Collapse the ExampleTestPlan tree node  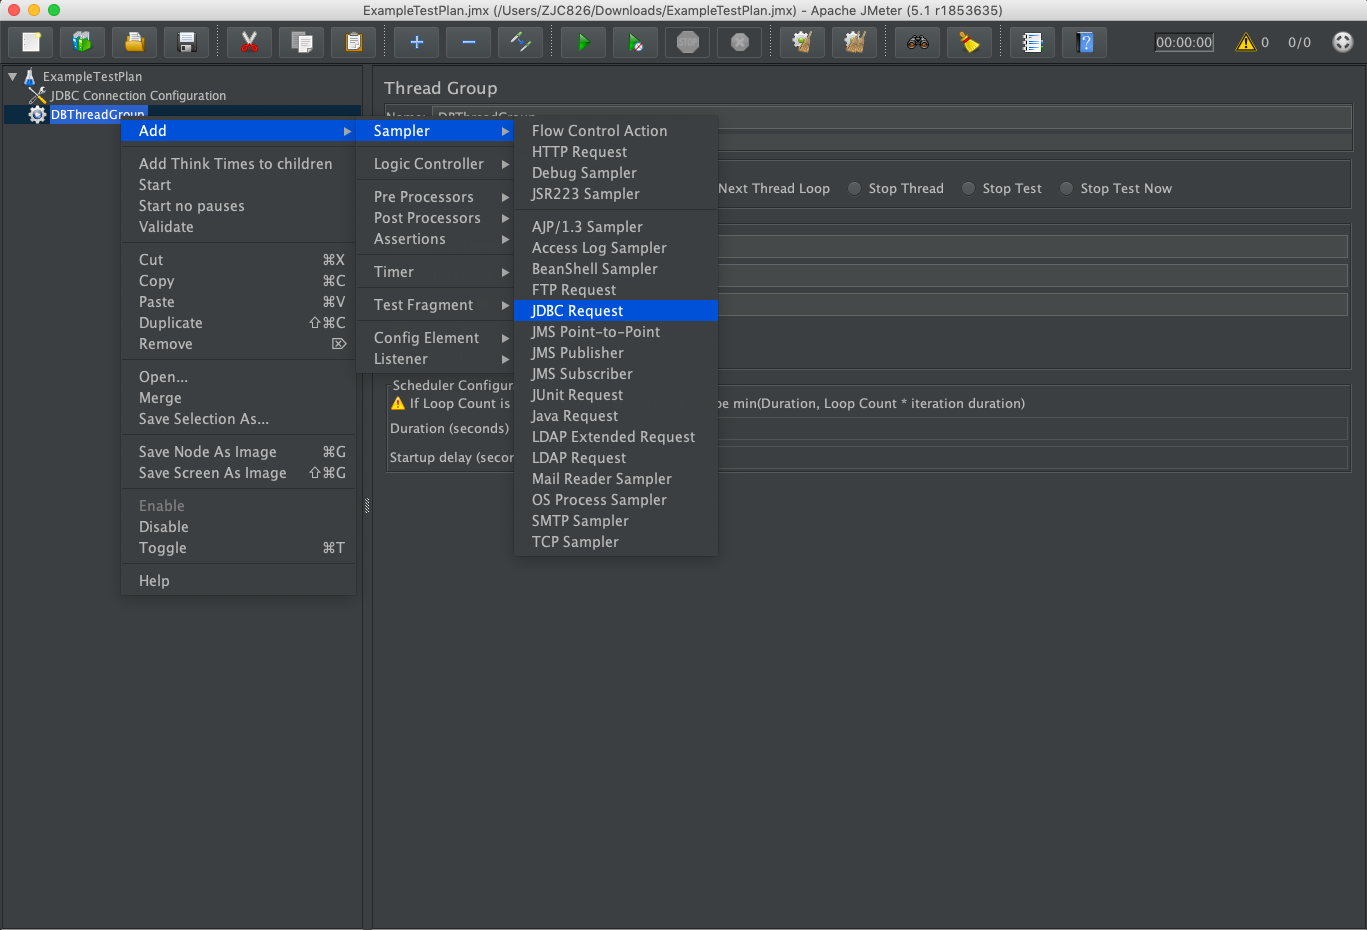point(12,76)
